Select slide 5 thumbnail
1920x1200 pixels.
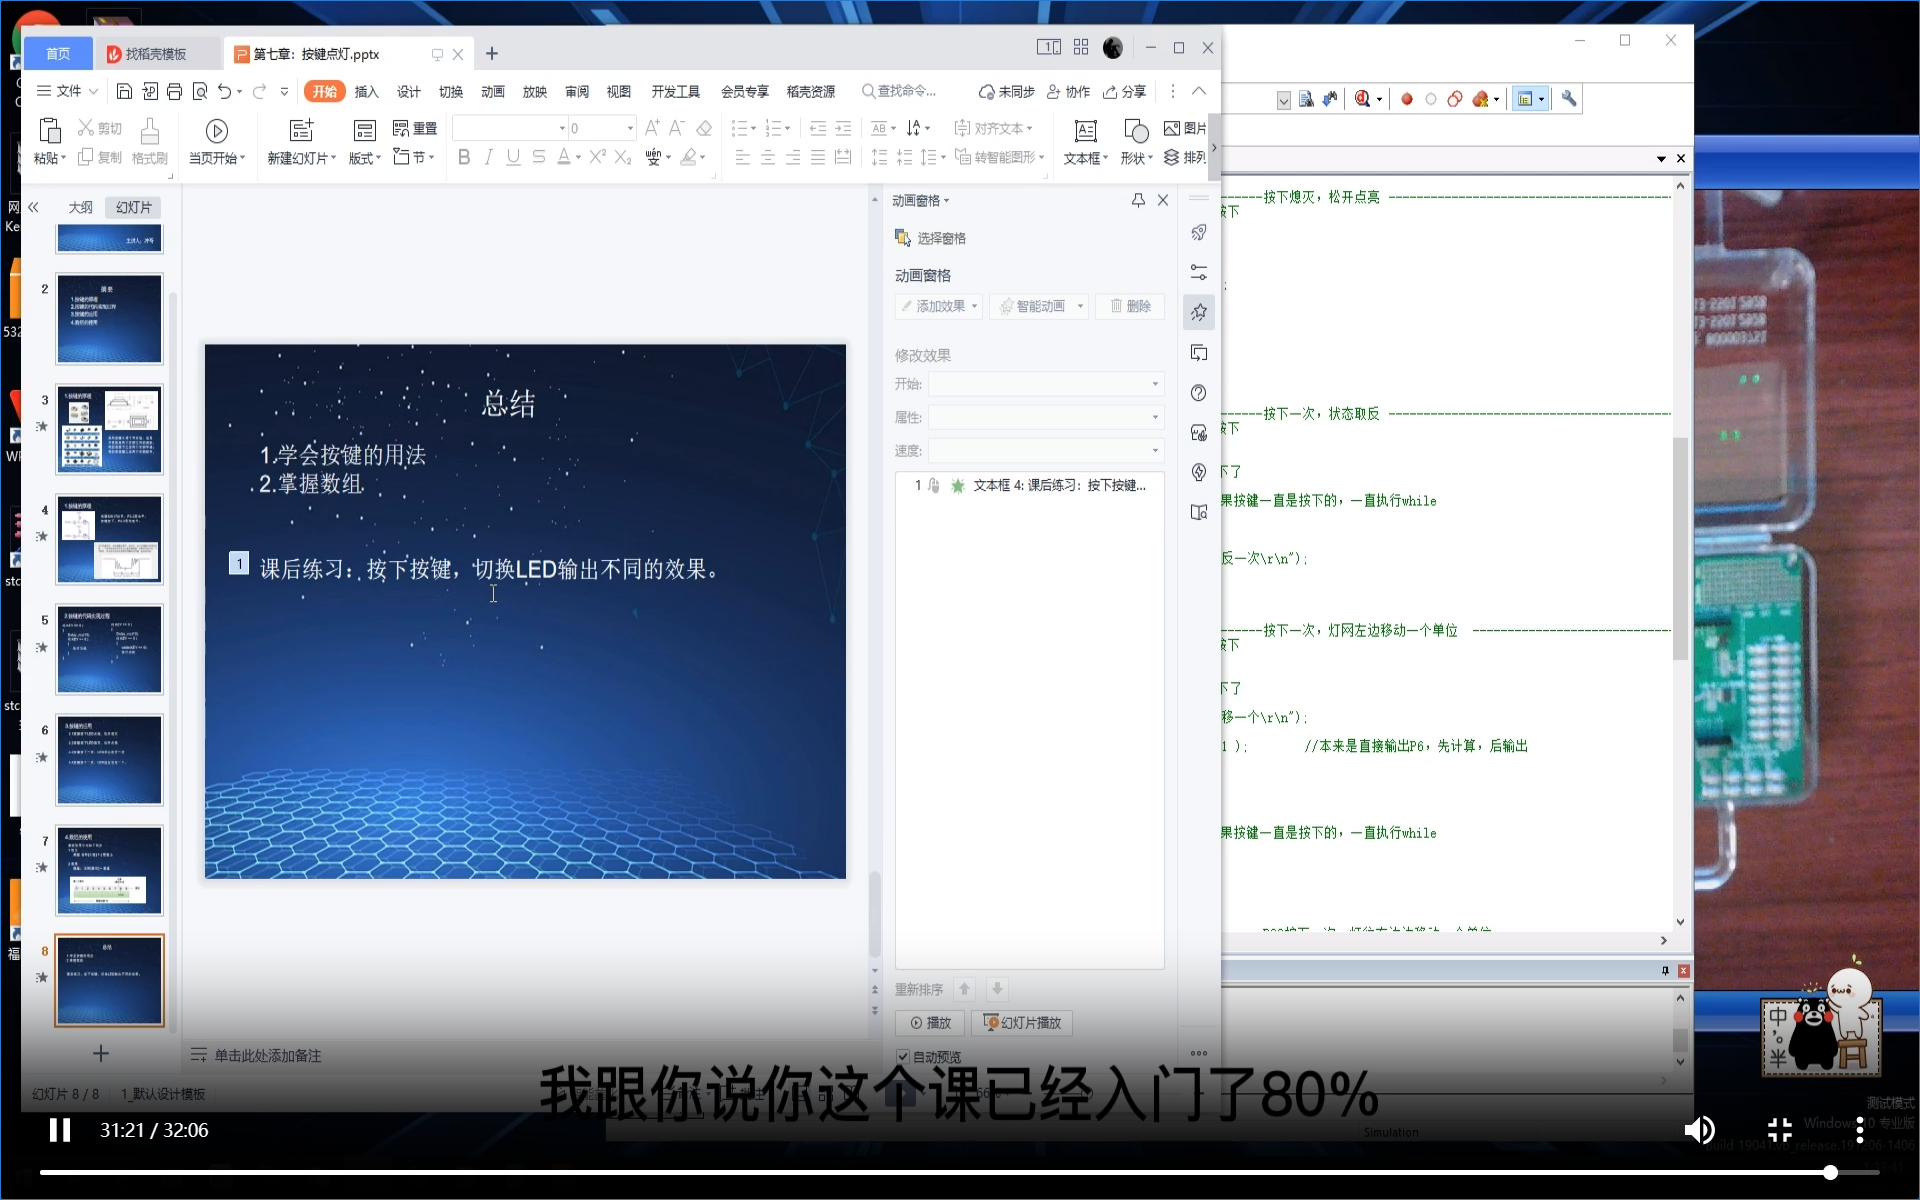(x=109, y=649)
